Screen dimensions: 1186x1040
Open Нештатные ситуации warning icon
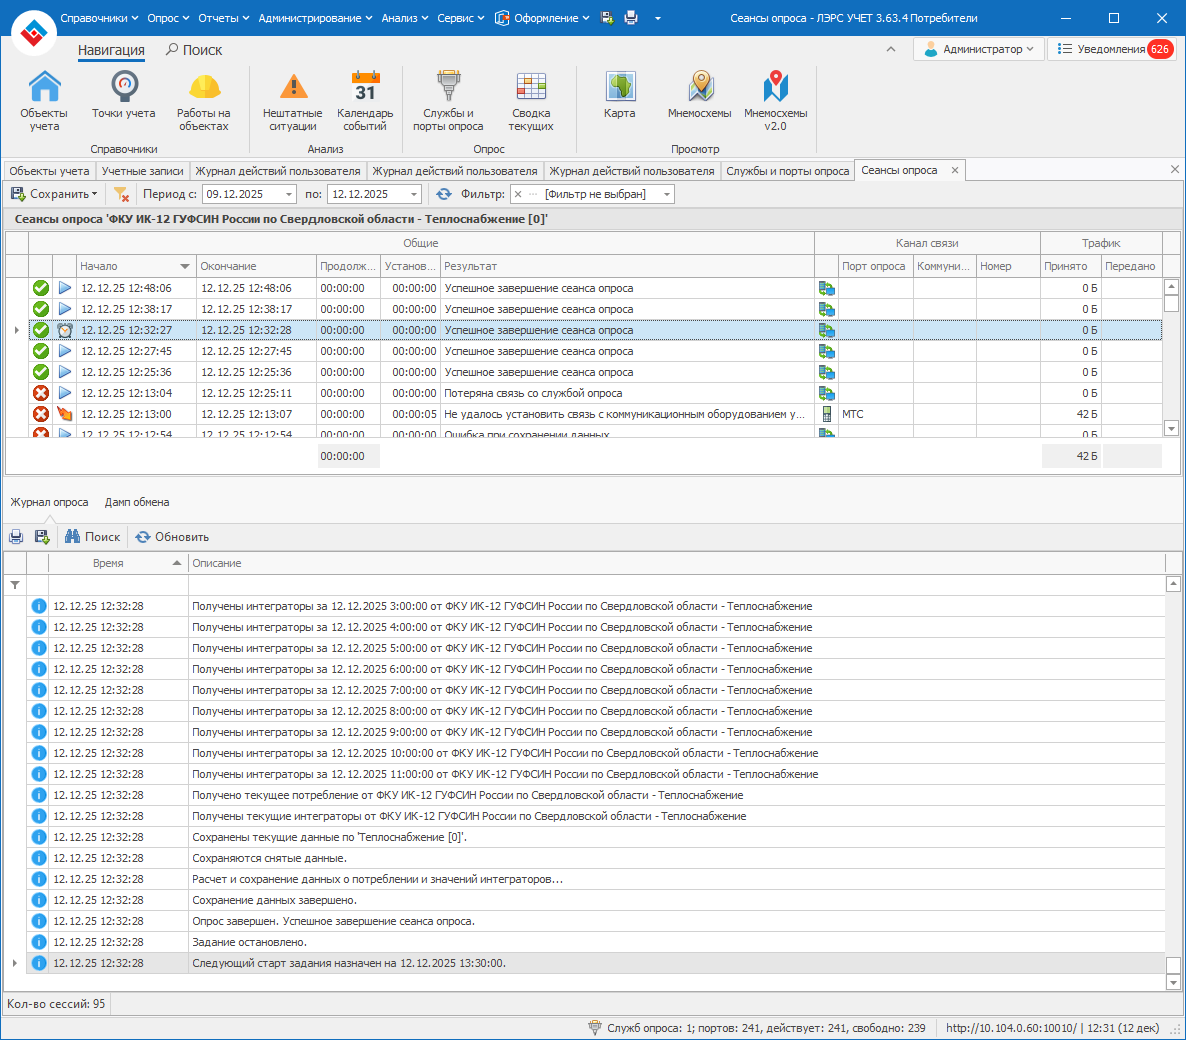(x=292, y=100)
